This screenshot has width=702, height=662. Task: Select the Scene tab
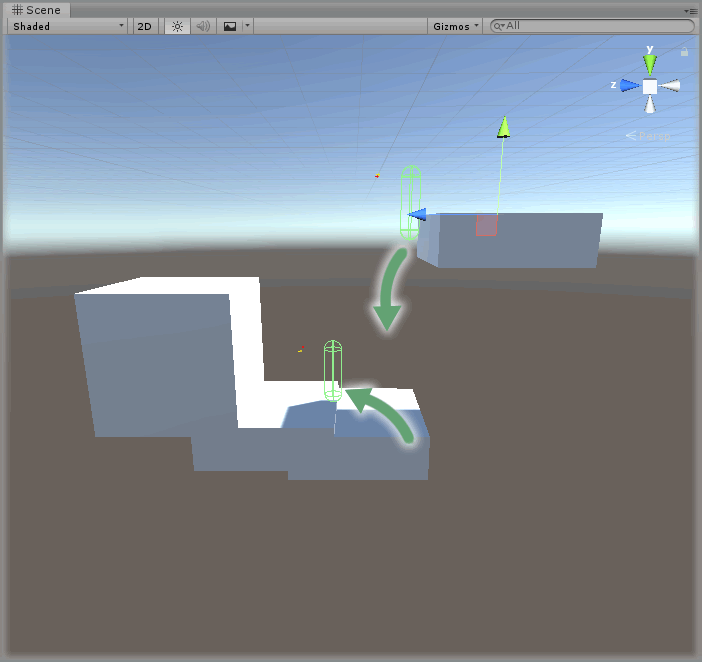pyautogui.click(x=37, y=10)
